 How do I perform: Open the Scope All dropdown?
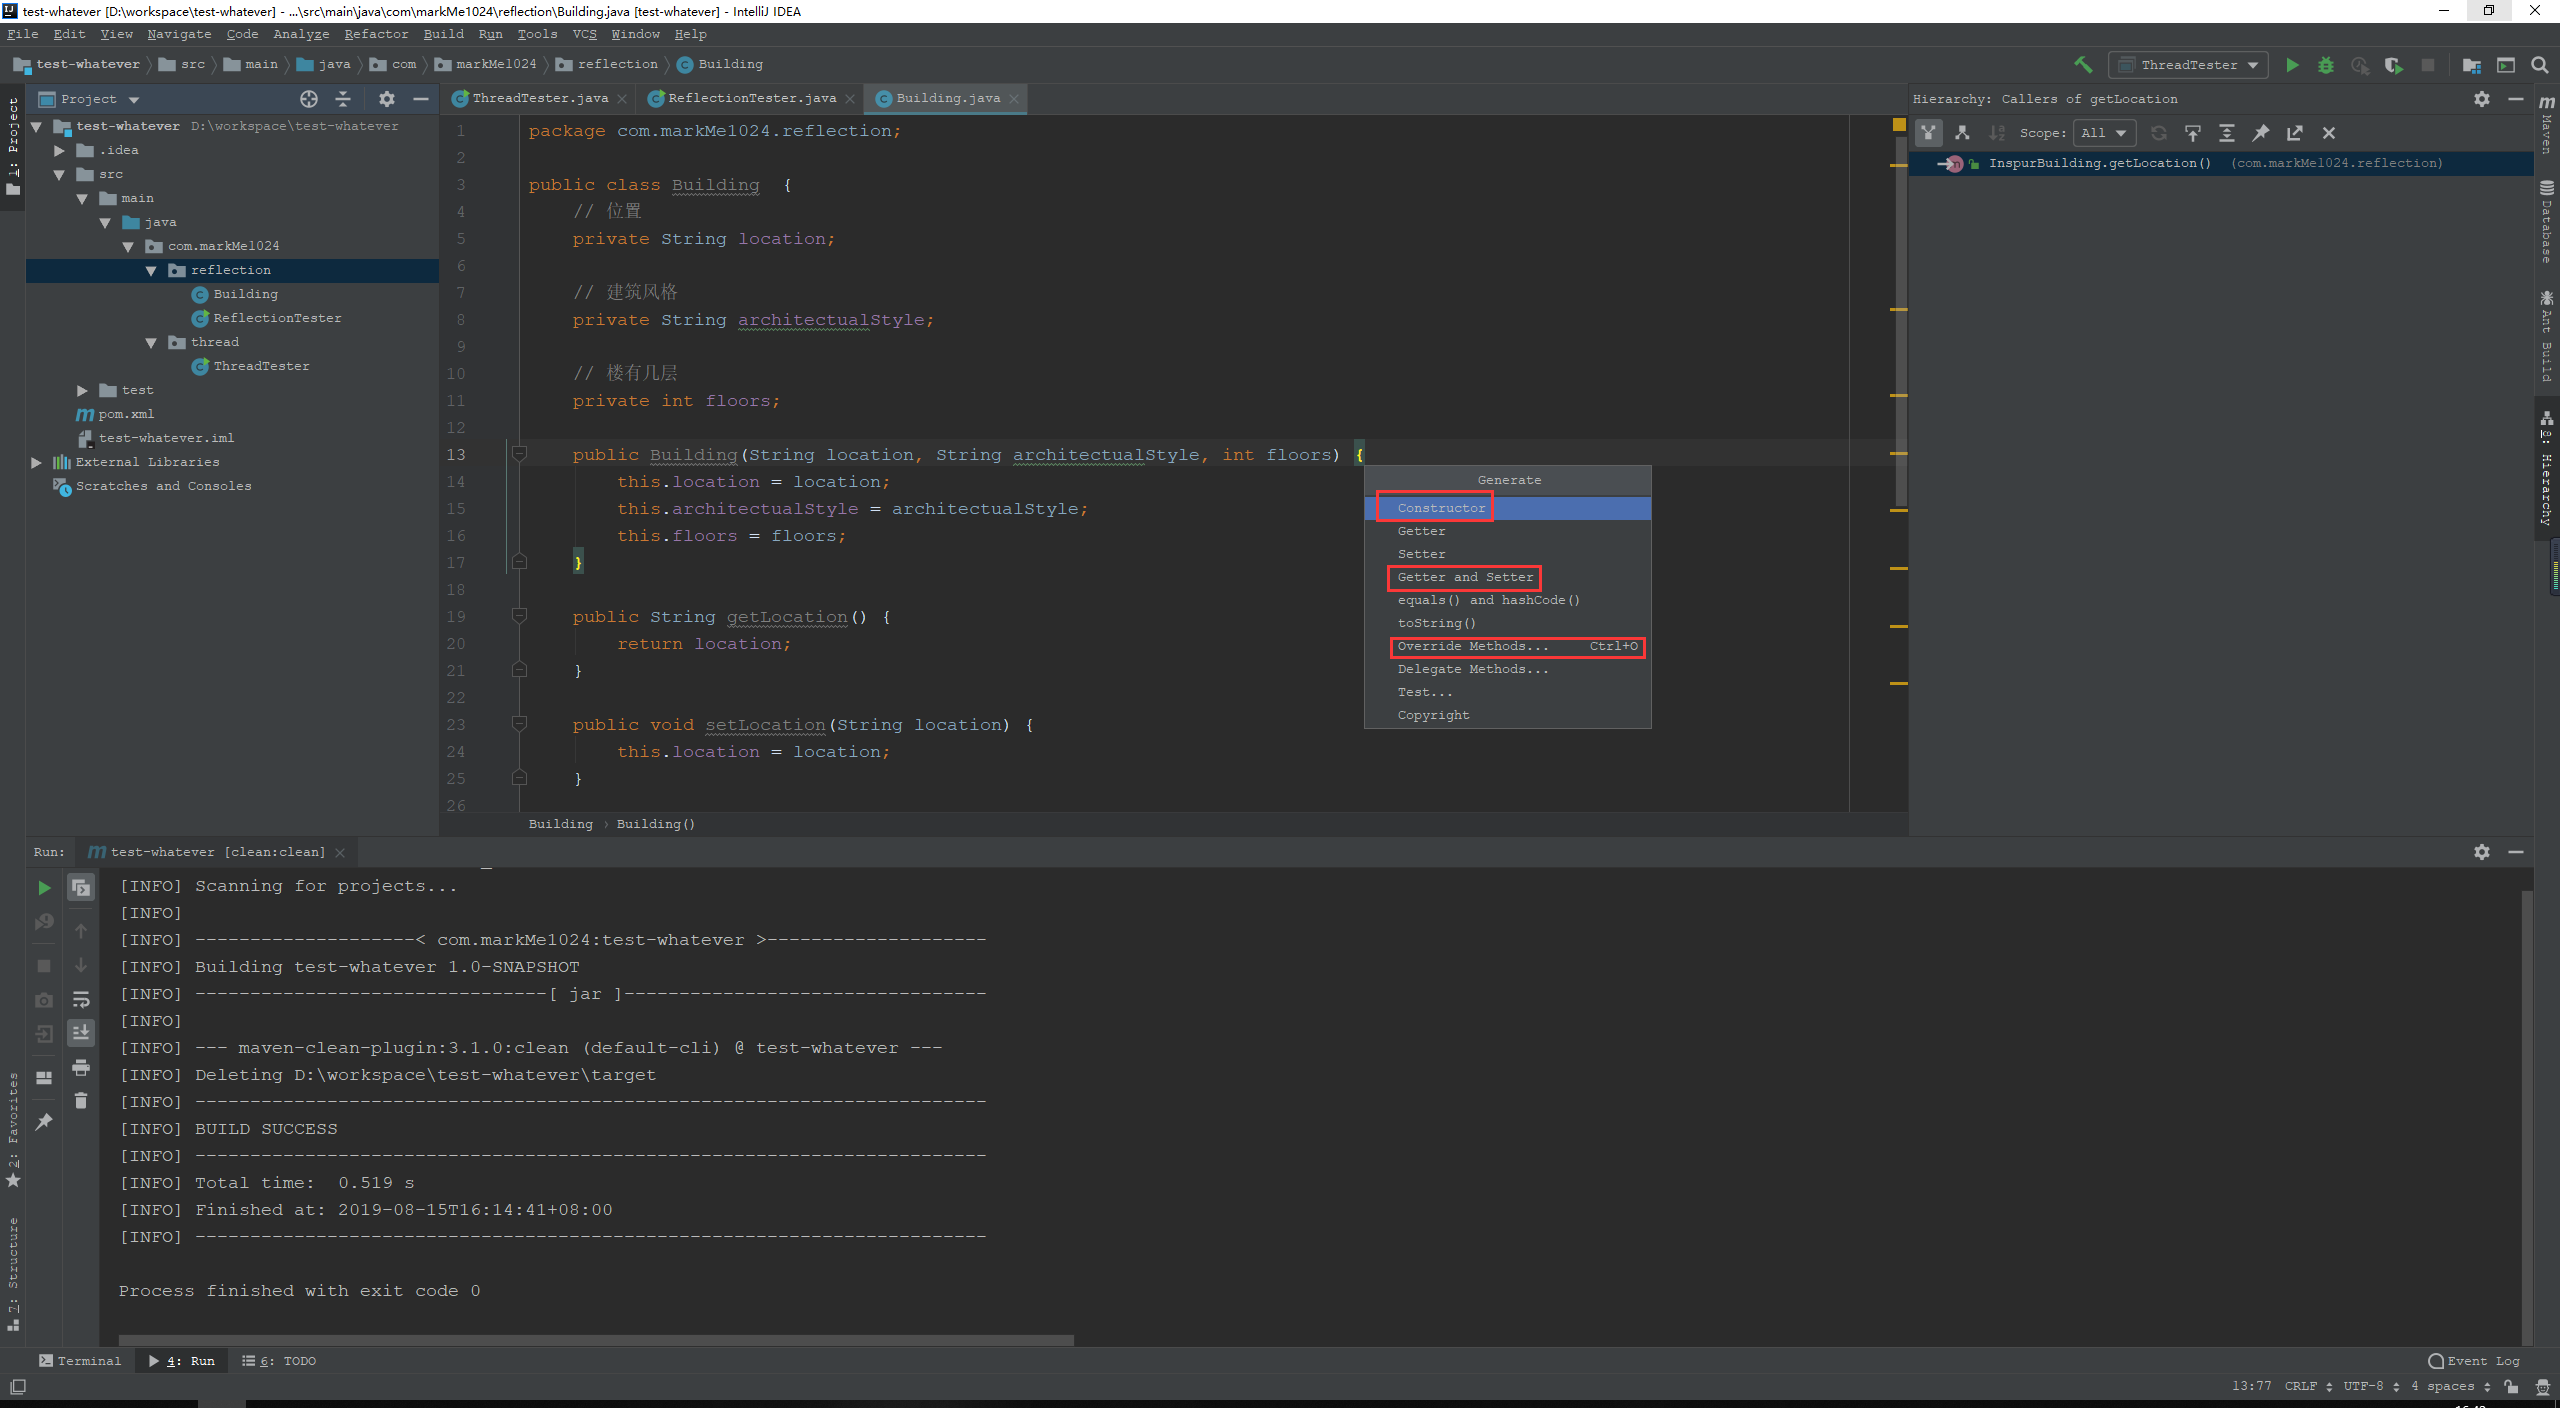(x=2105, y=133)
